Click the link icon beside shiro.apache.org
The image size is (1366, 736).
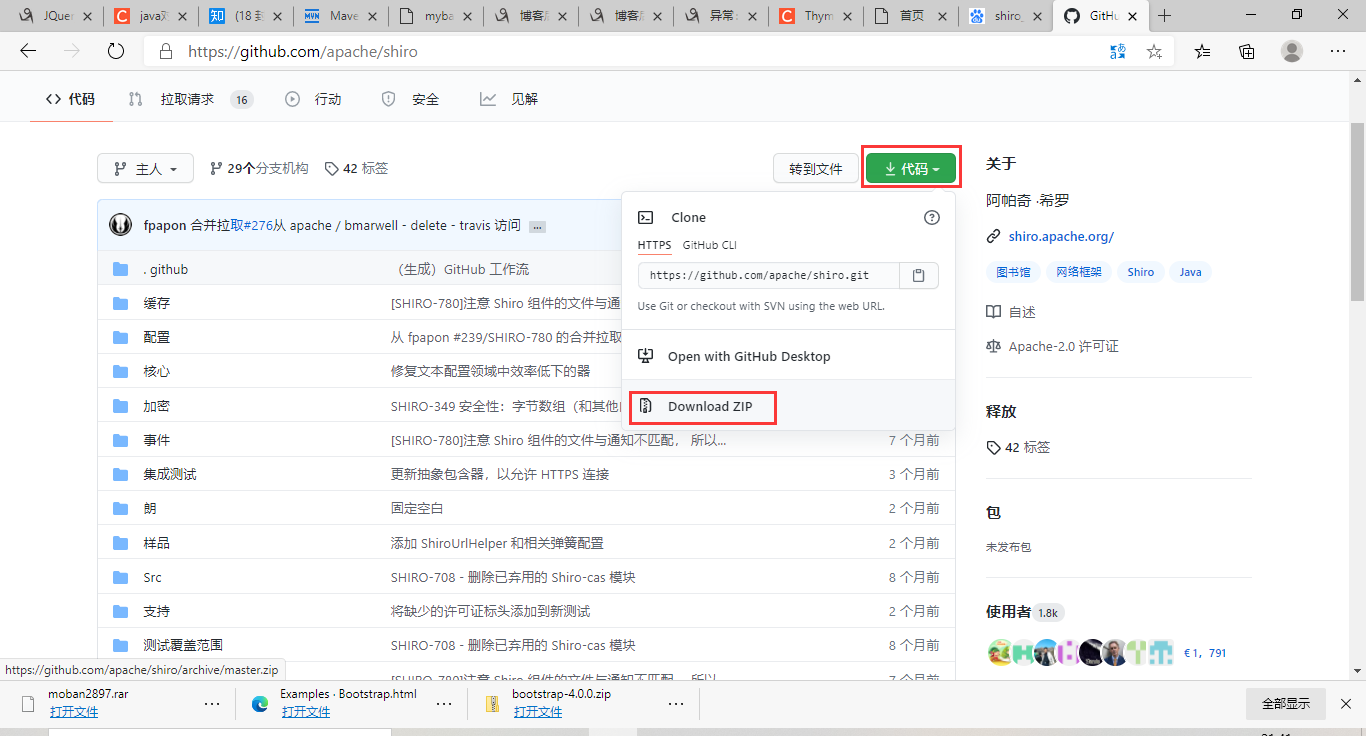pos(993,237)
